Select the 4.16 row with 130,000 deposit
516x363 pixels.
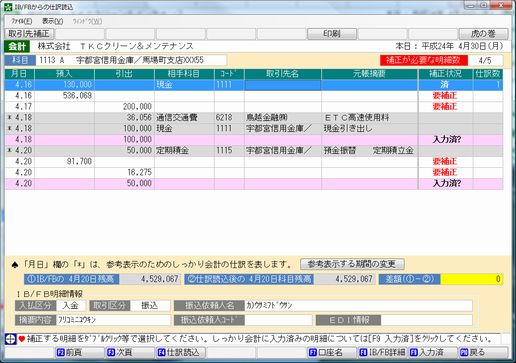click(254, 85)
